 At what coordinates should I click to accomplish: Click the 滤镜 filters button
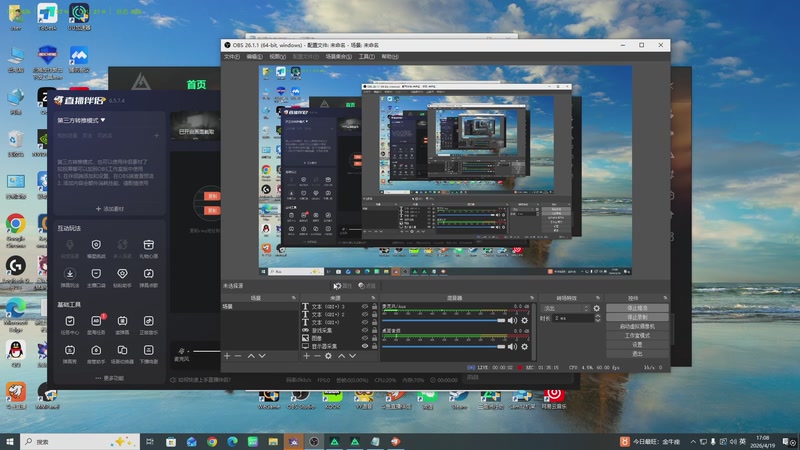(x=367, y=286)
